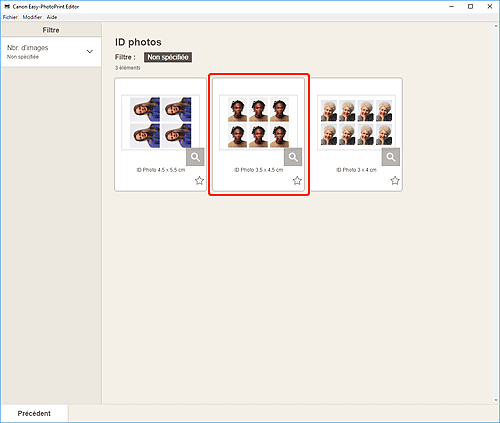The image size is (500, 423).
Task: Open the Modifier menu
Action: [x=32, y=17]
